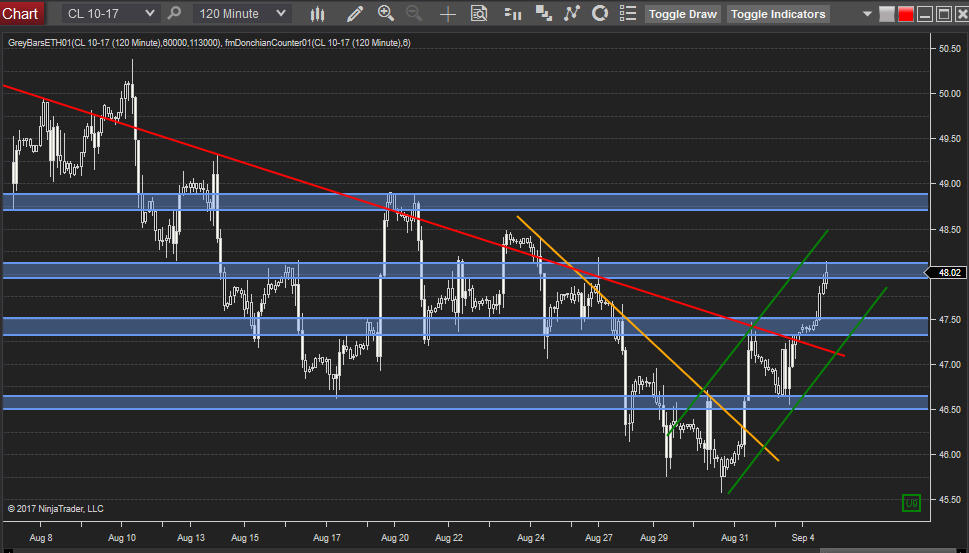
Task: Click the 47.00 price axis label
Action: tap(949, 365)
